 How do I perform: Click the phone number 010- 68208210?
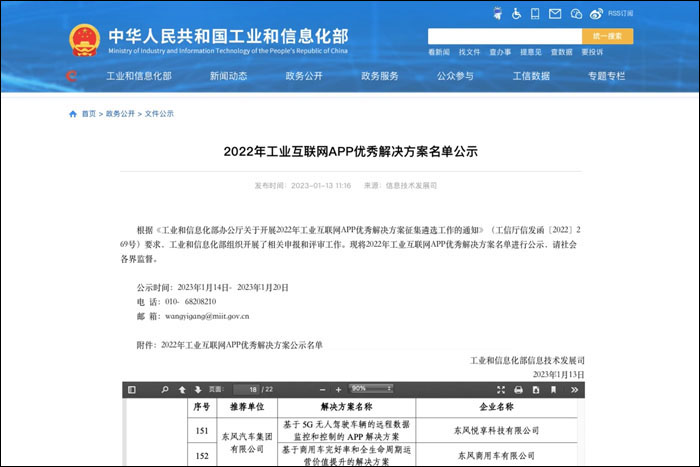point(191,302)
